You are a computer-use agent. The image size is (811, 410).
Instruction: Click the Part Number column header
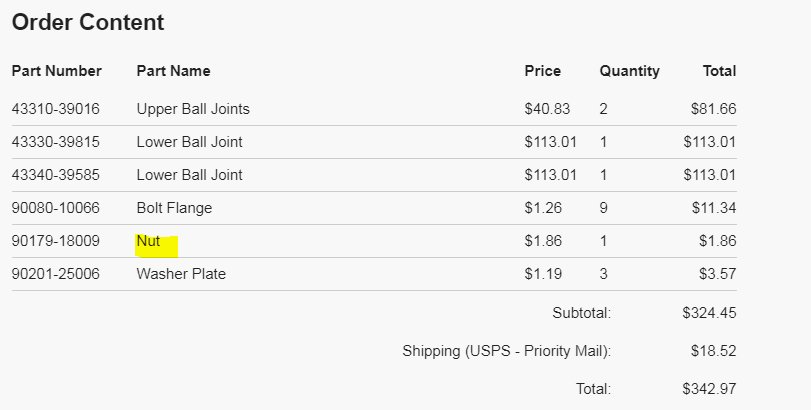coord(56,71)
